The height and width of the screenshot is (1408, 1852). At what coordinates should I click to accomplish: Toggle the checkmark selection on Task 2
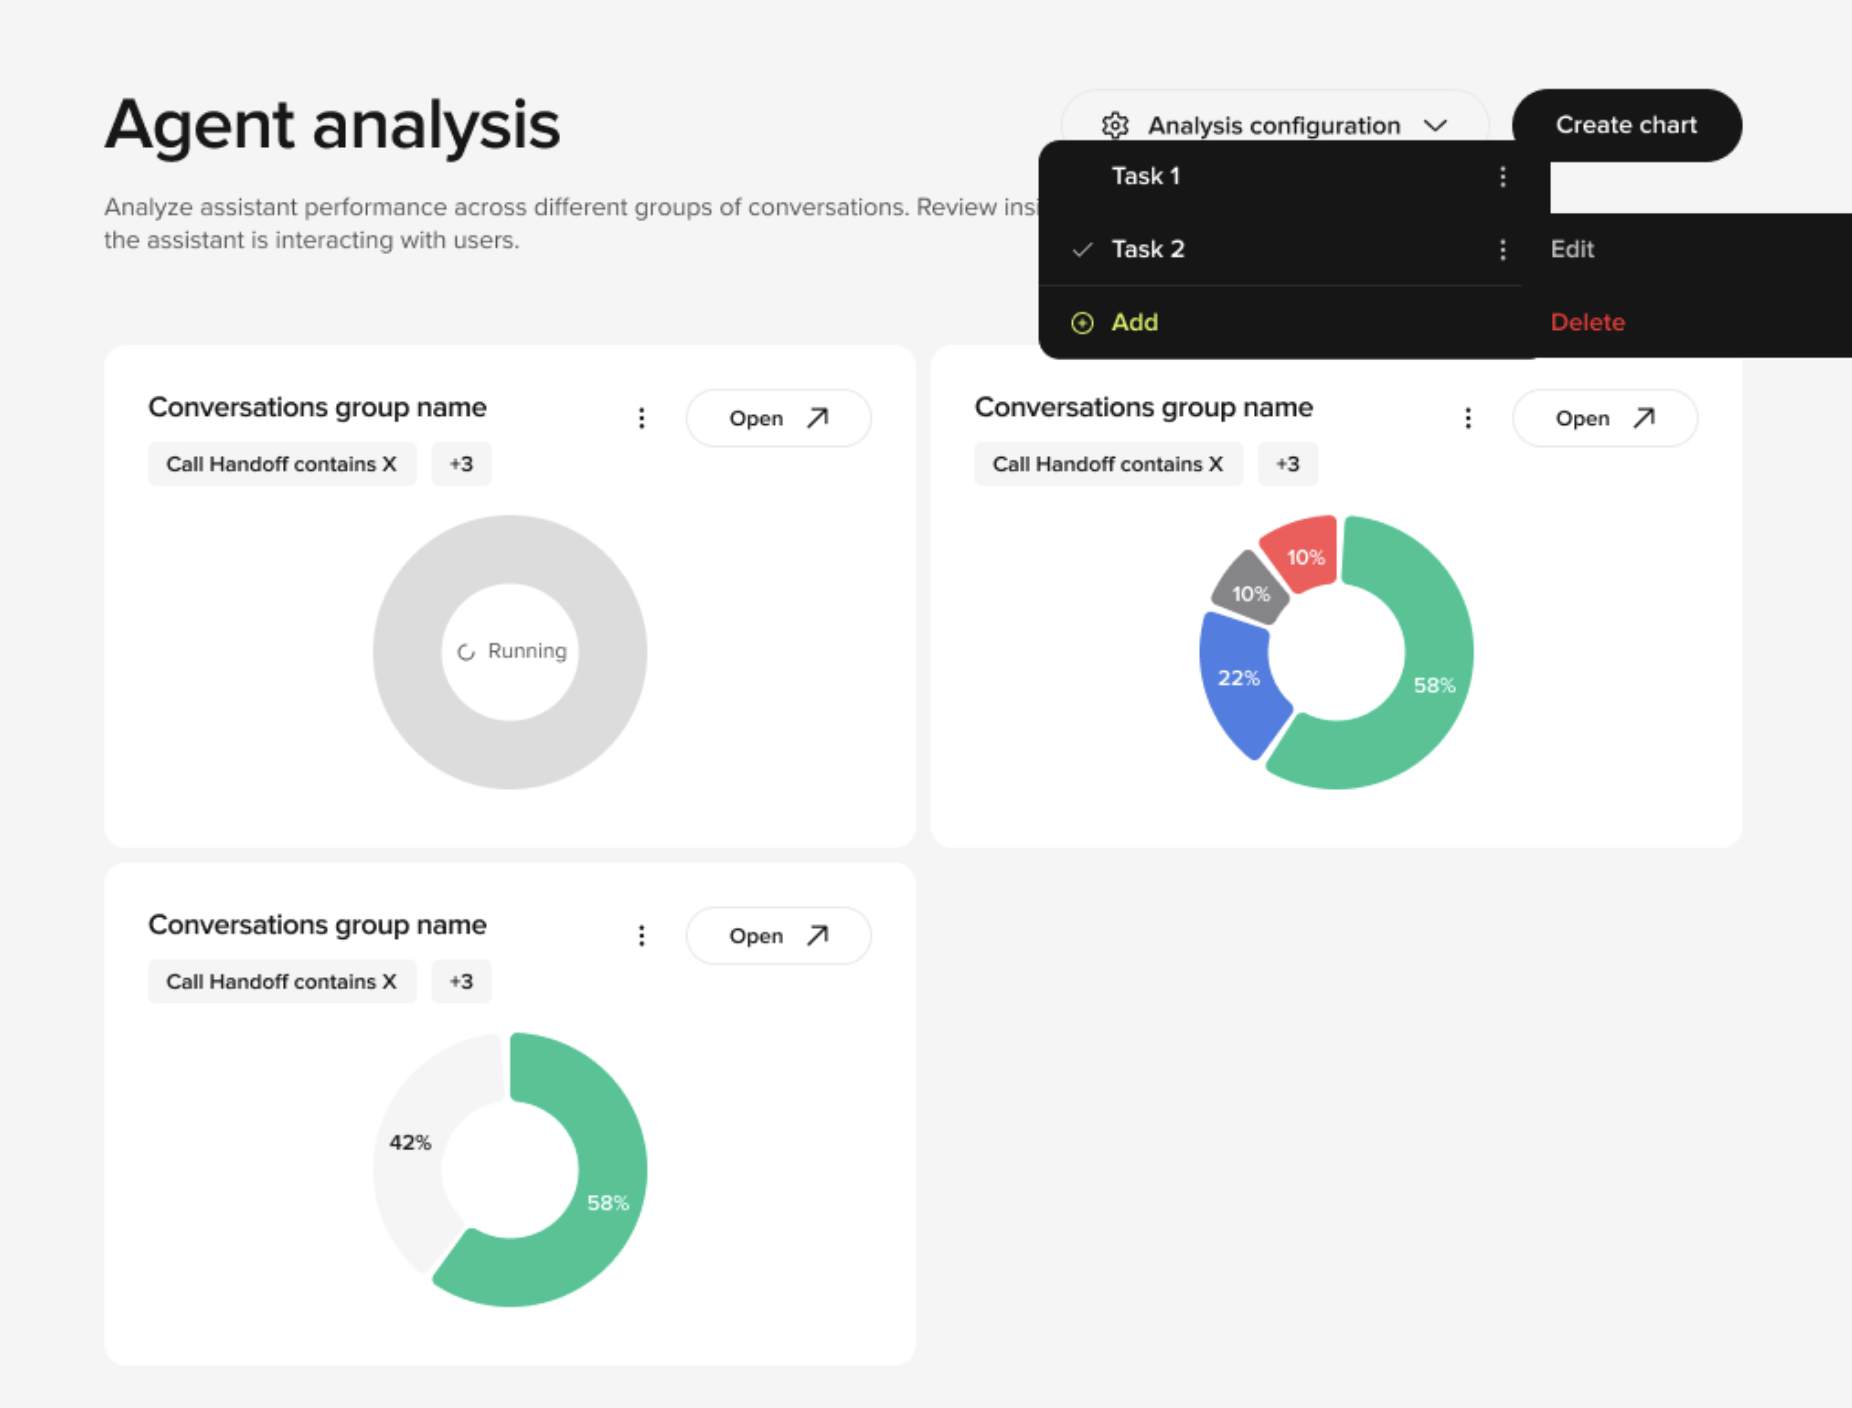tap(1081, 250)
